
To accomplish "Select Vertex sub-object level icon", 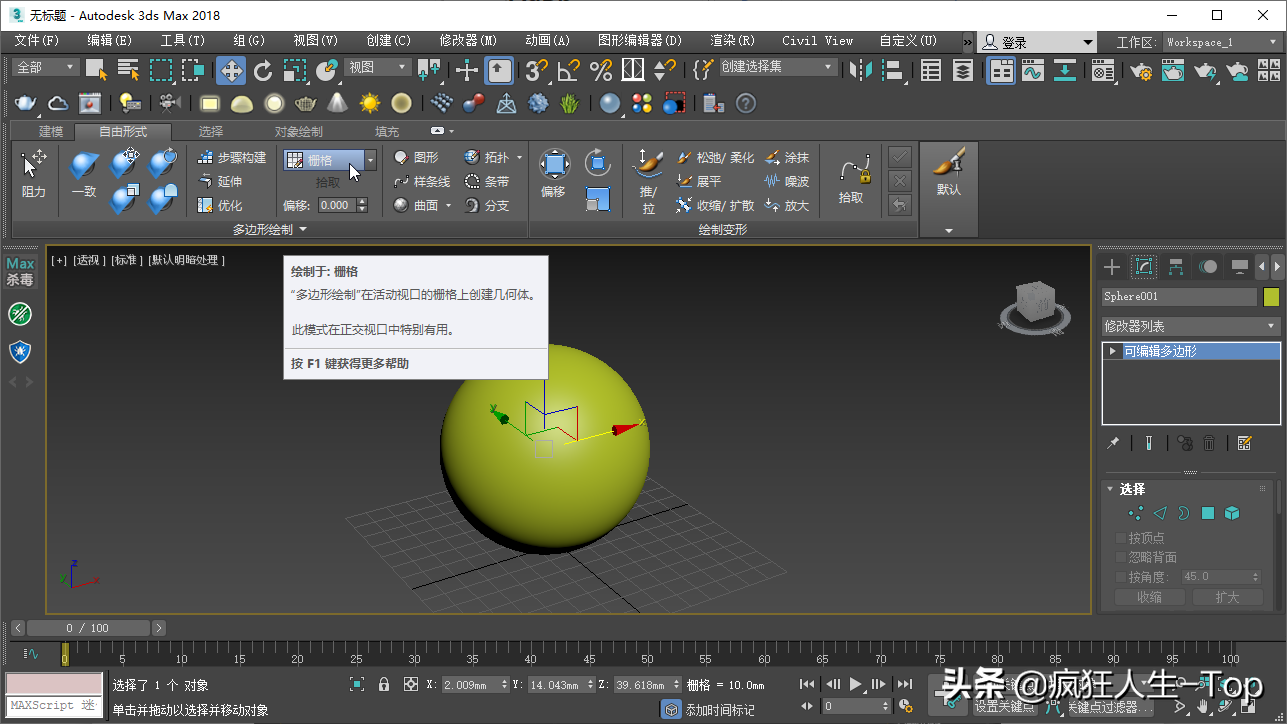I will tap(1135, 513).
